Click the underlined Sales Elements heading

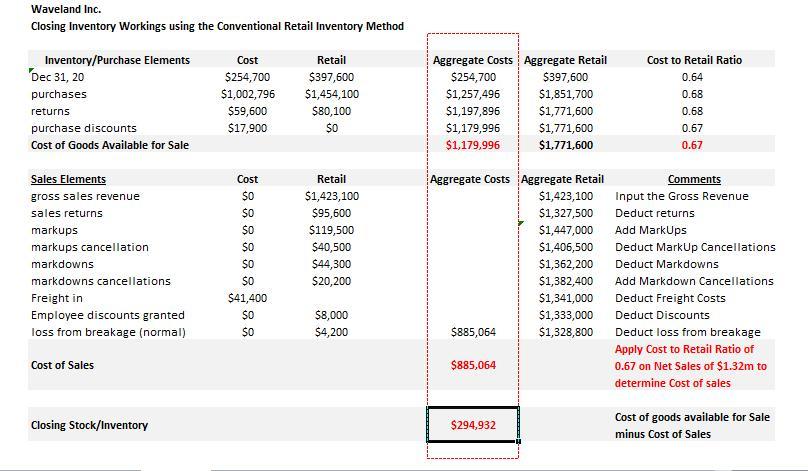click(68, 179)
